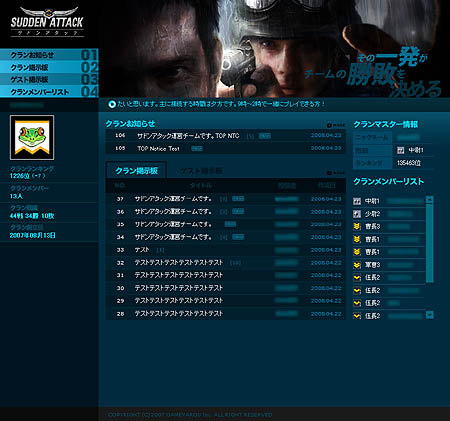Image resolution: width=450 pixels, height=421 pixels.
Task: Click the クランマスター情報 heading
Action: coord(385,124)
